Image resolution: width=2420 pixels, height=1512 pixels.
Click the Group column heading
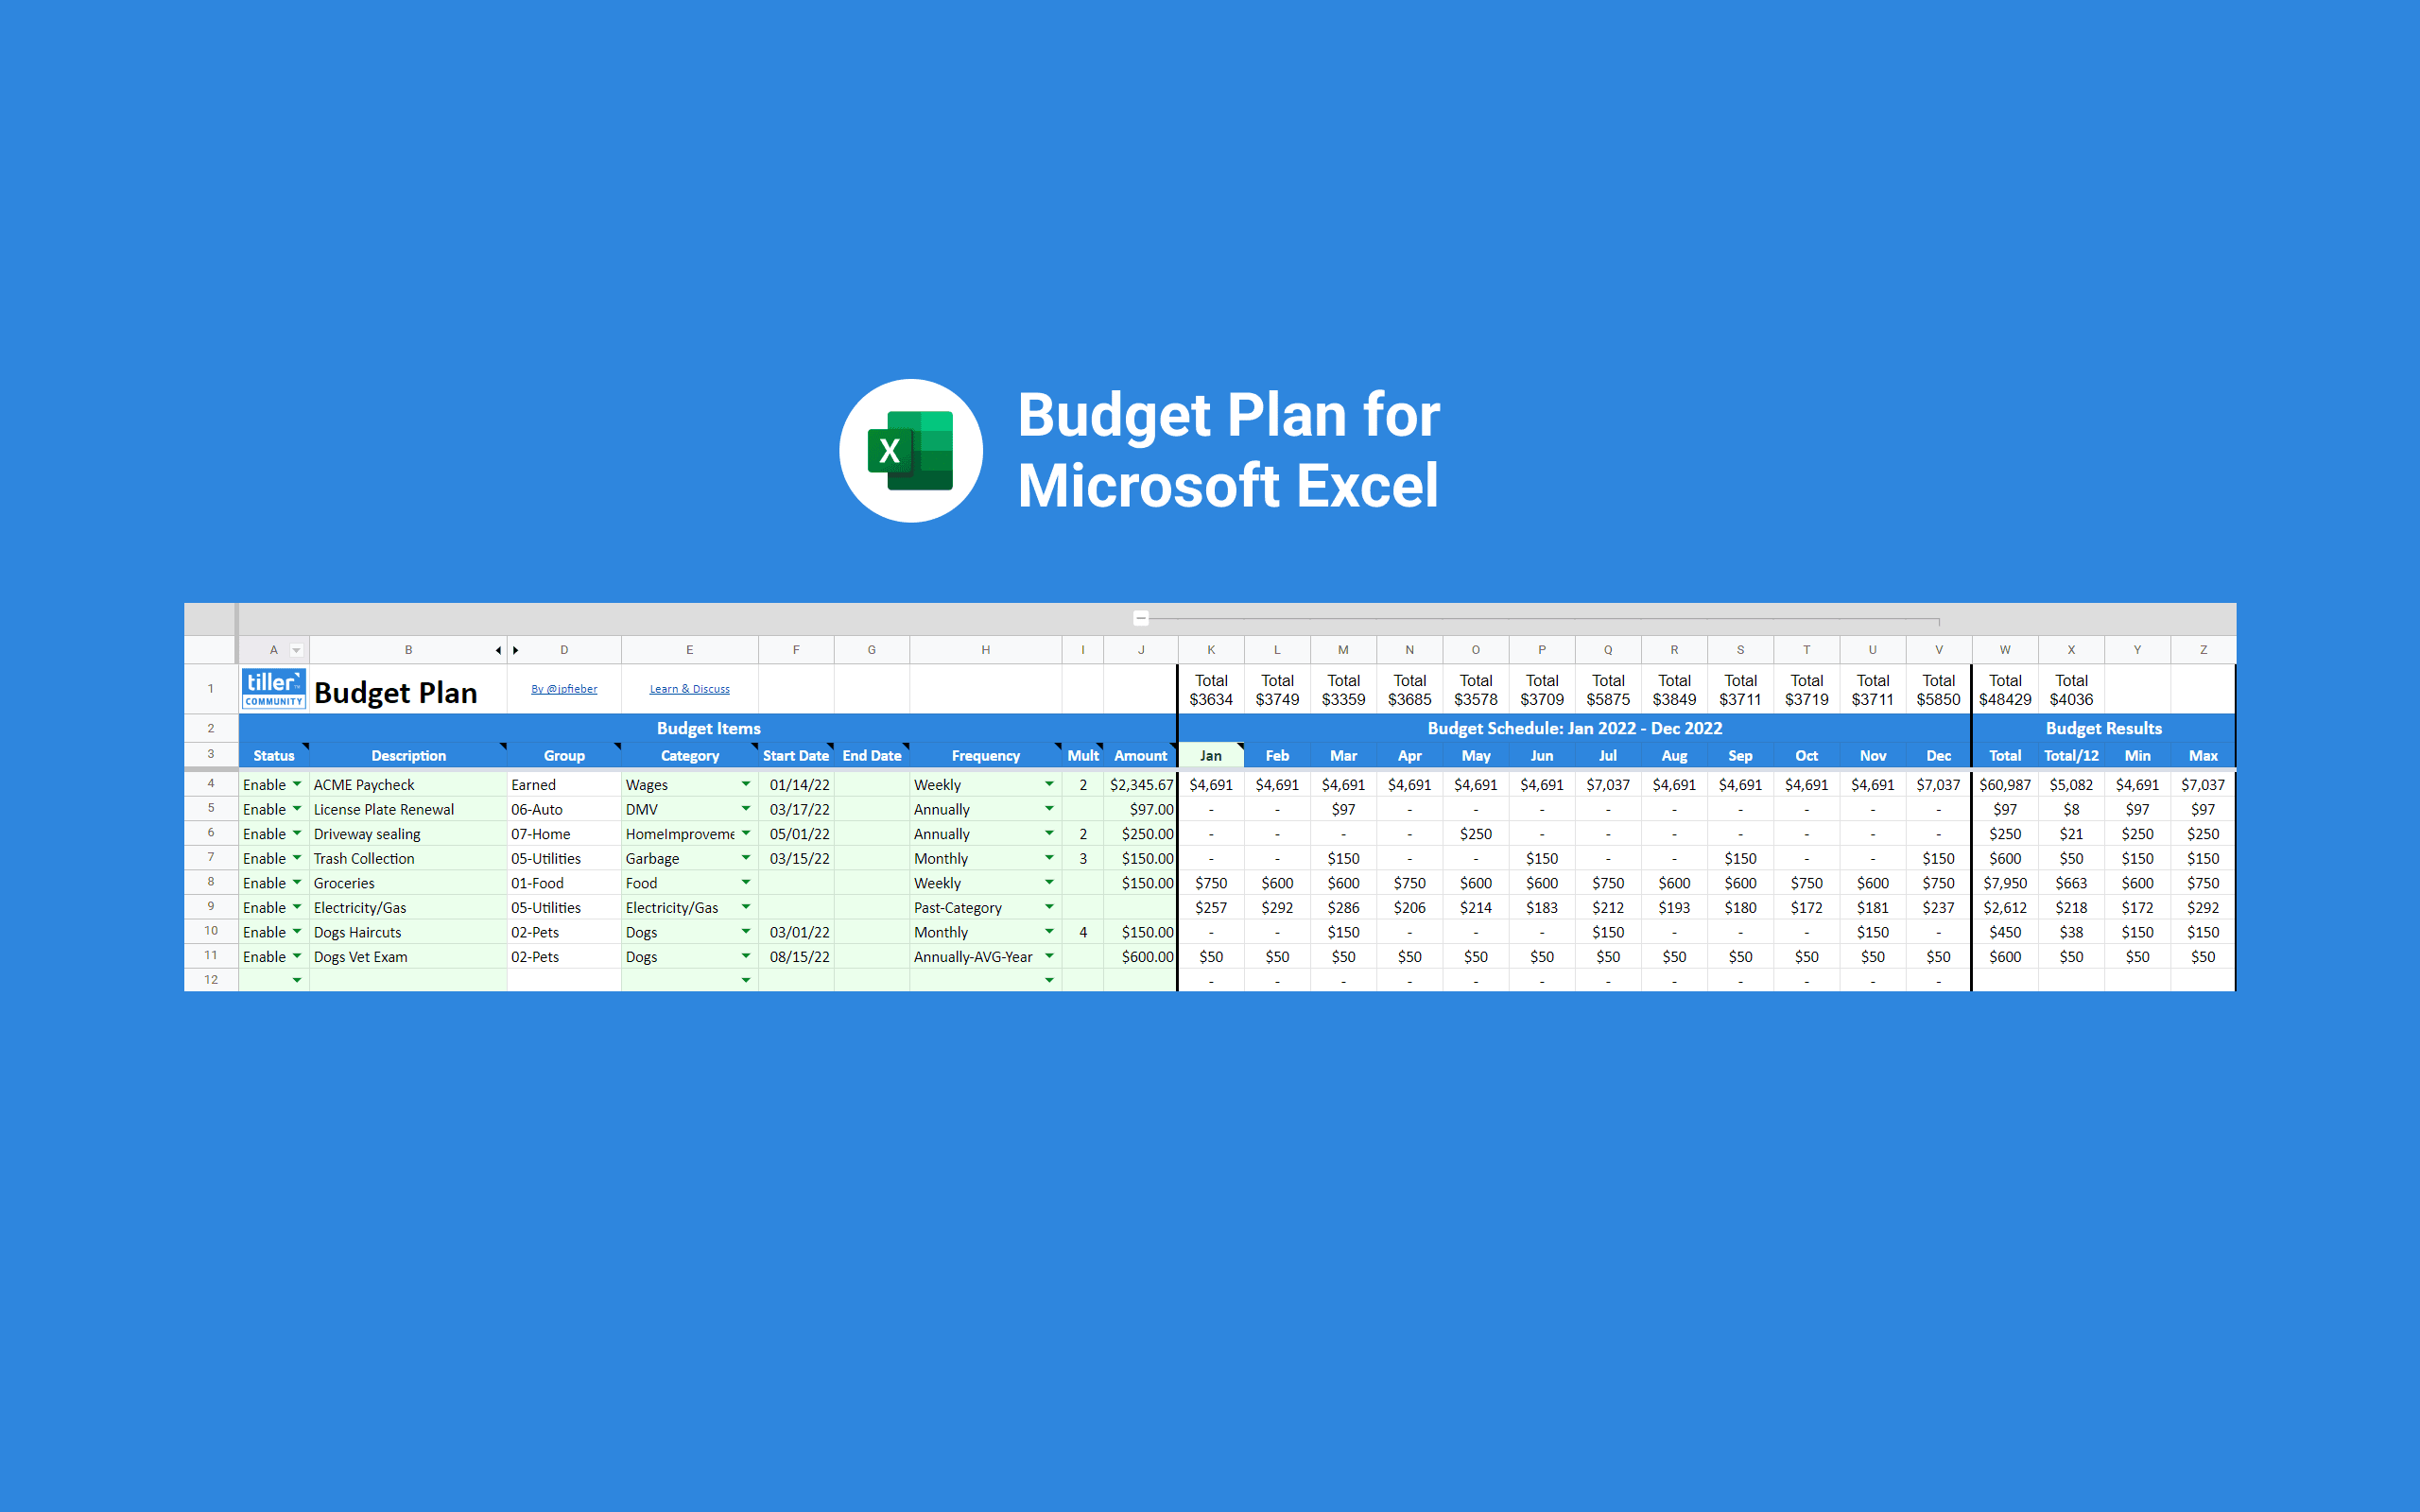[564, 756]
